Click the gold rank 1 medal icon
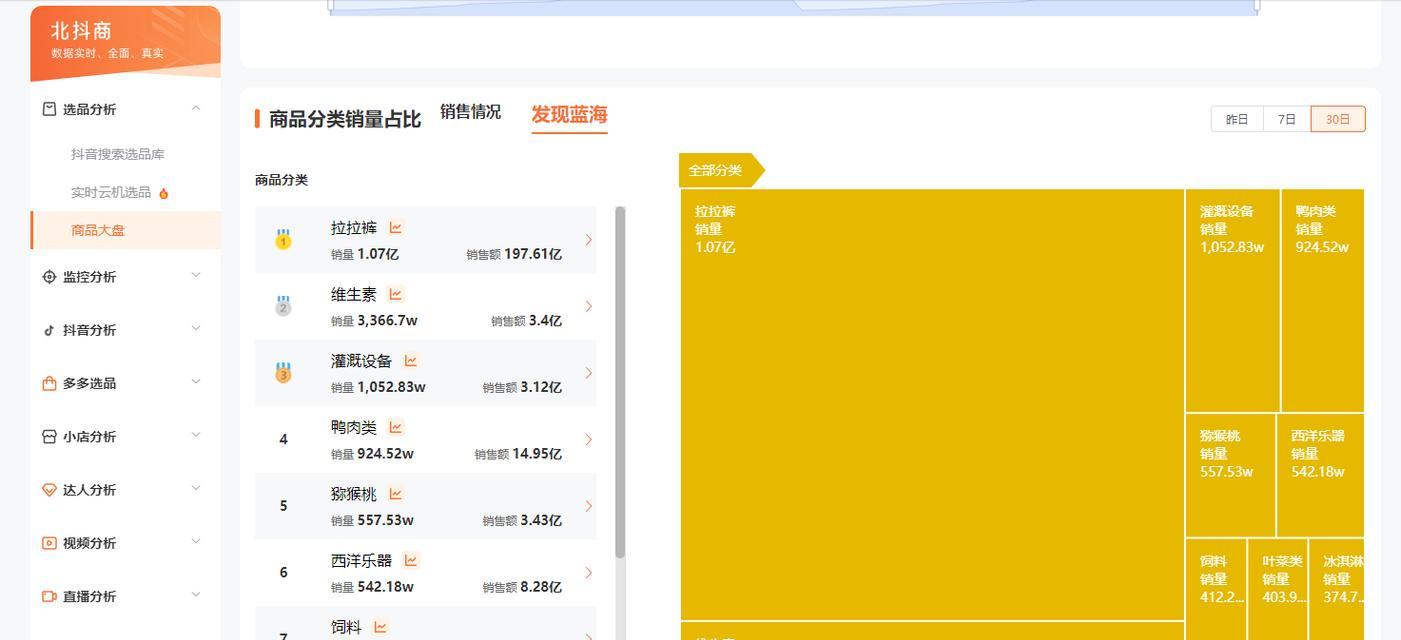Image resolution: width=1401 pixels, height=640 pixels. [283, 239]
